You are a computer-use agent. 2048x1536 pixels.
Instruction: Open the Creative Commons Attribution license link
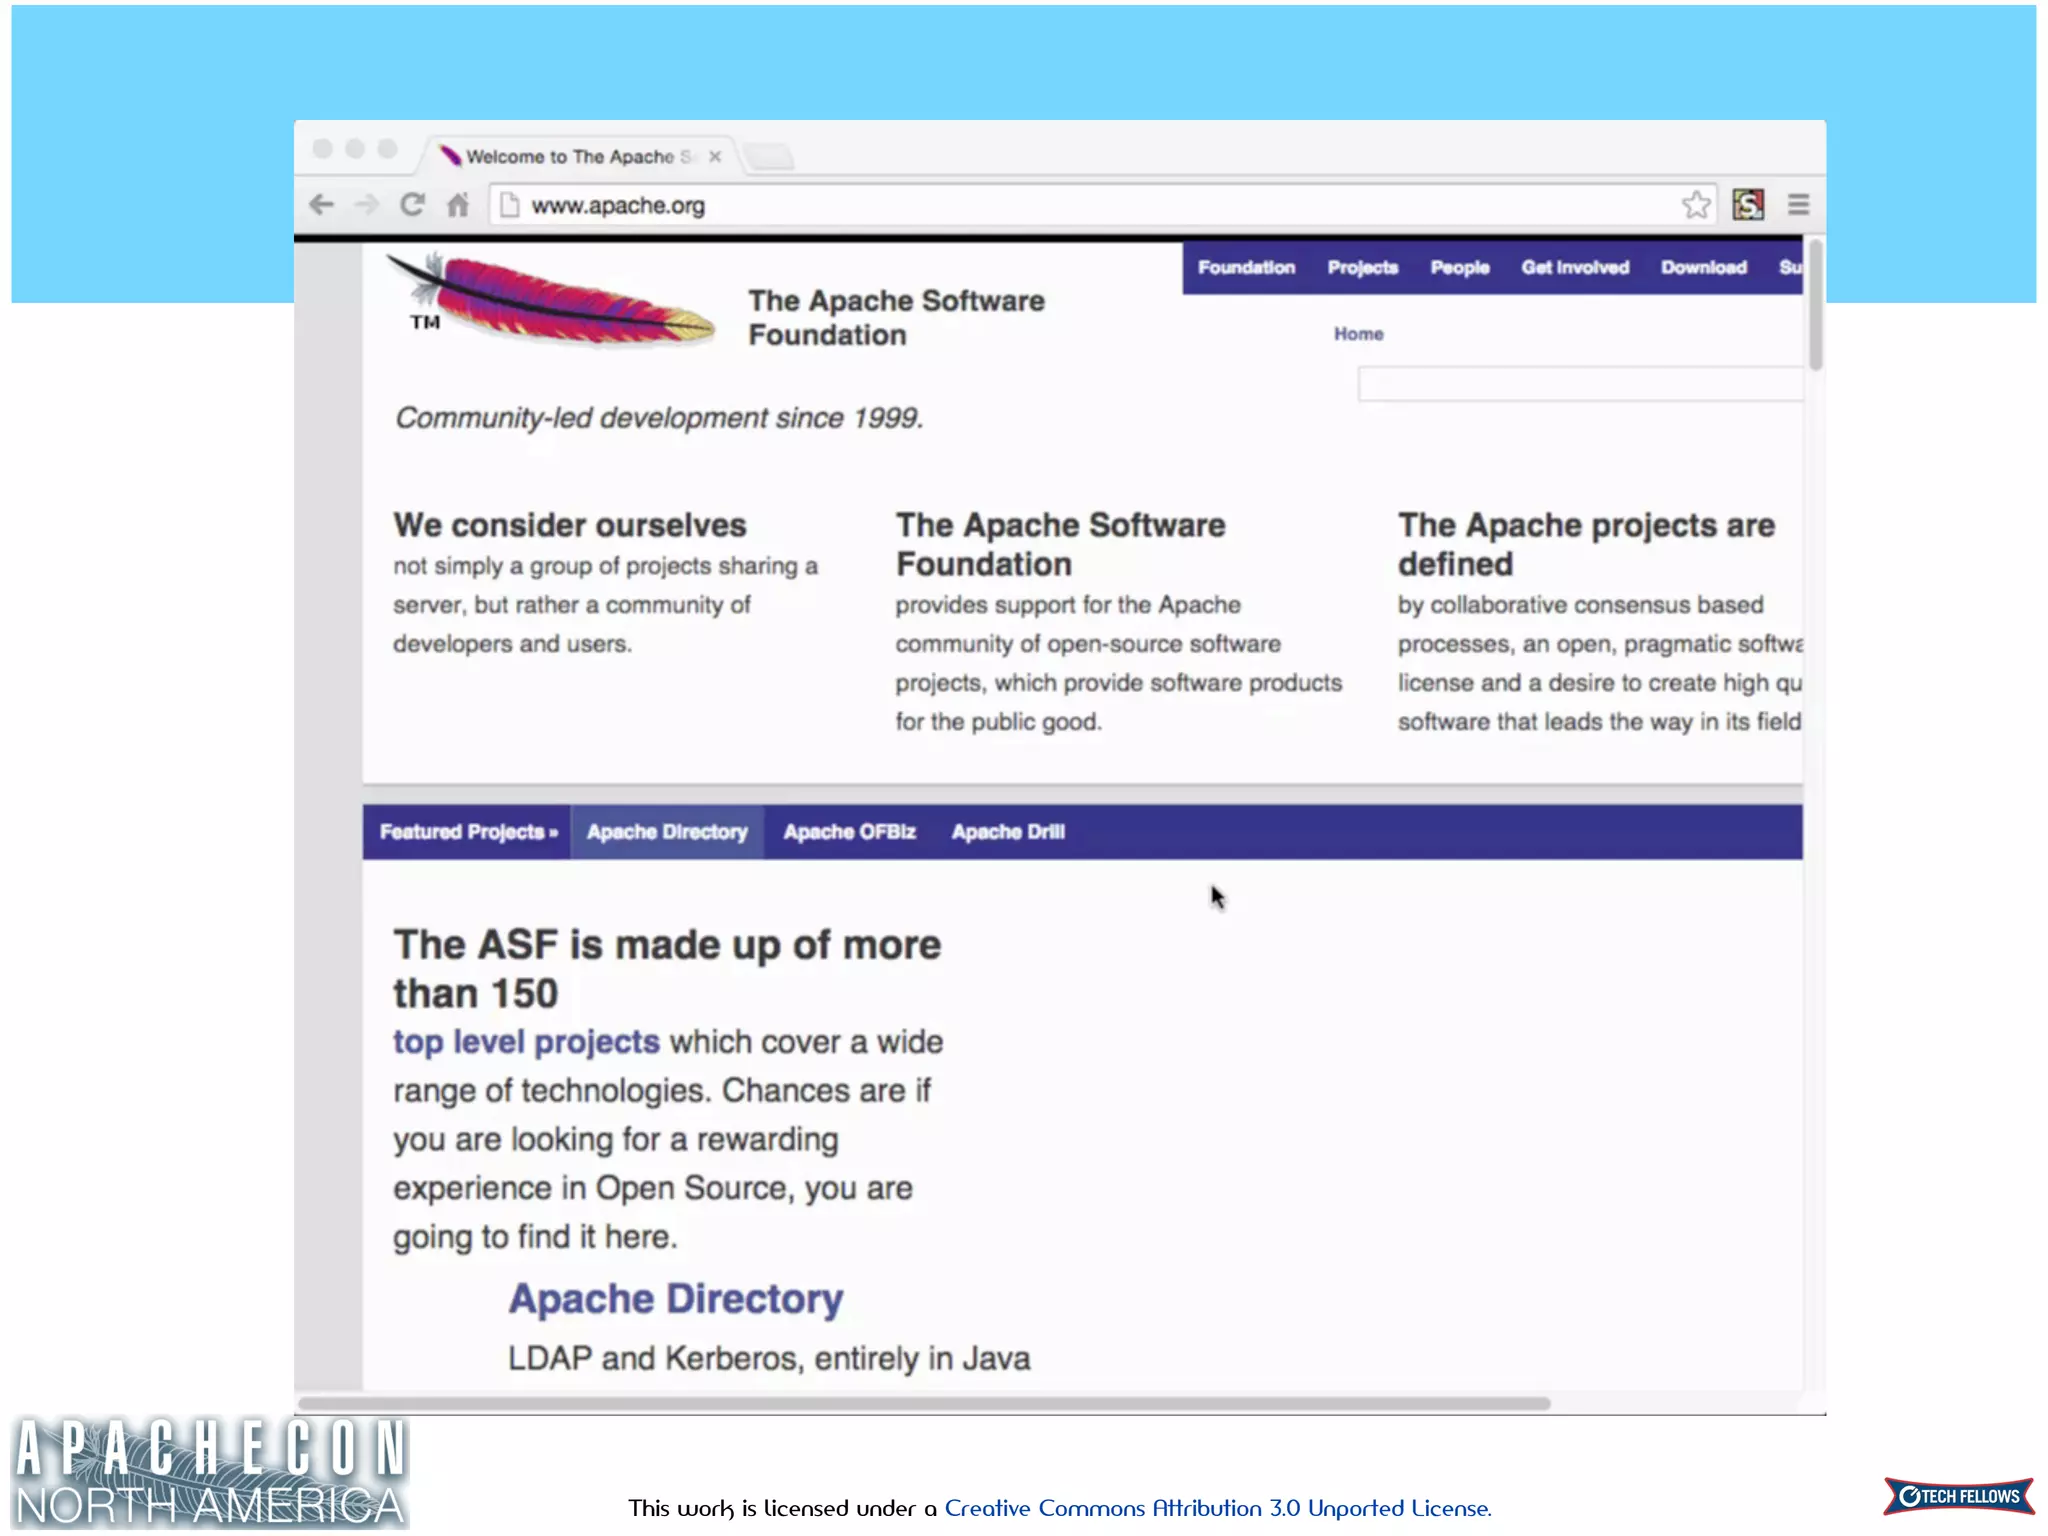1217,1508
